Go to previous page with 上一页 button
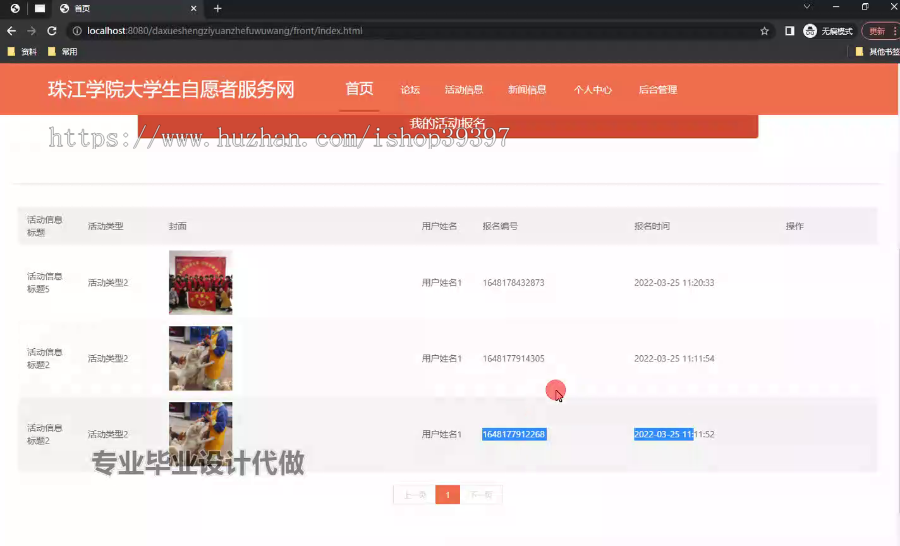900x546 pixels. point(414,495)
